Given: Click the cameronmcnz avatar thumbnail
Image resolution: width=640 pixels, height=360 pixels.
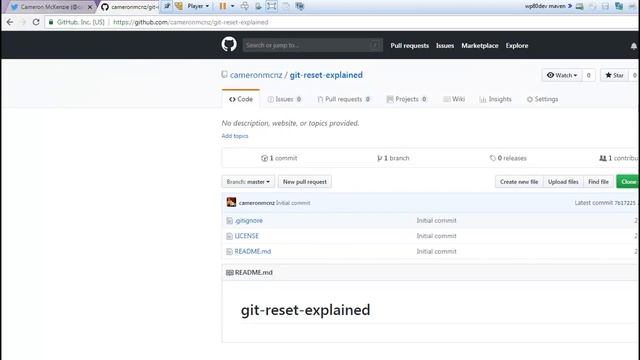Looking at the screenshot, I should tap(231, 202).
